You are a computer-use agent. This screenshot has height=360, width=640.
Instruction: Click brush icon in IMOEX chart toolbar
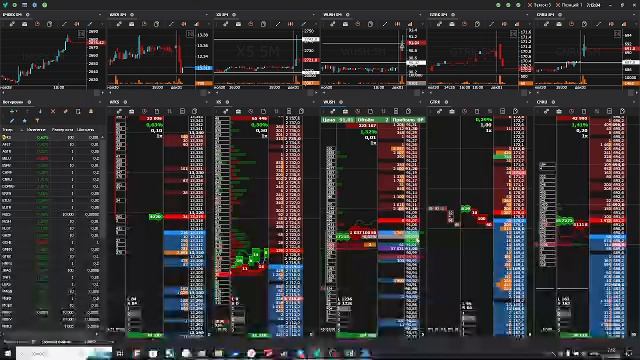tap(90, 24)
